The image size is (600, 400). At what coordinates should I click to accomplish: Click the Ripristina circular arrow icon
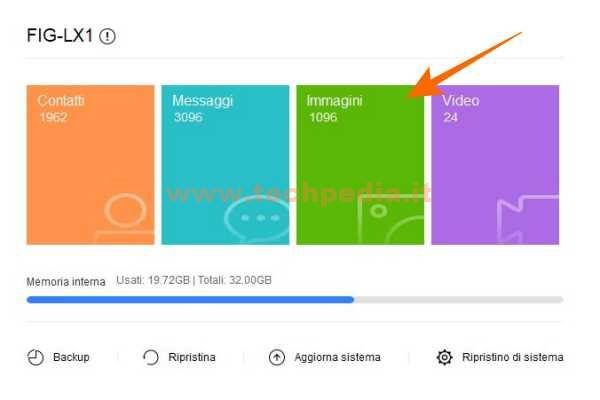coord(151,358)
